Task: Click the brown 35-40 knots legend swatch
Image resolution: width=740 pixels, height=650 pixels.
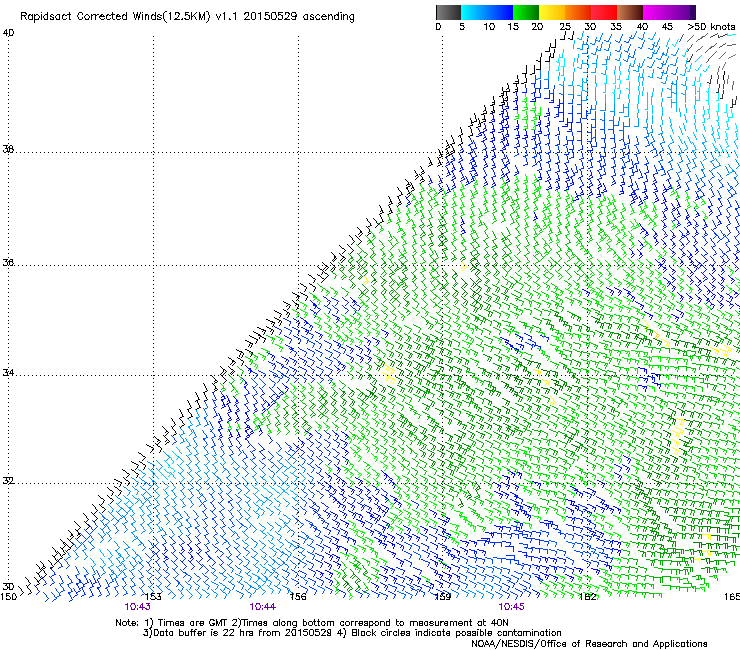Action: pyautogui.click(x=630, y=12)
